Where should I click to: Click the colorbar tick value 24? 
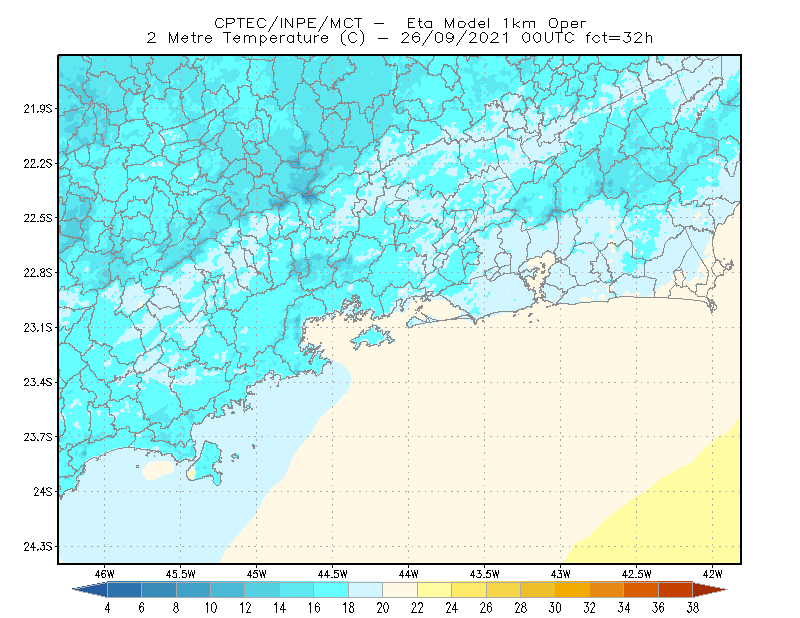(x=452, y=608)
